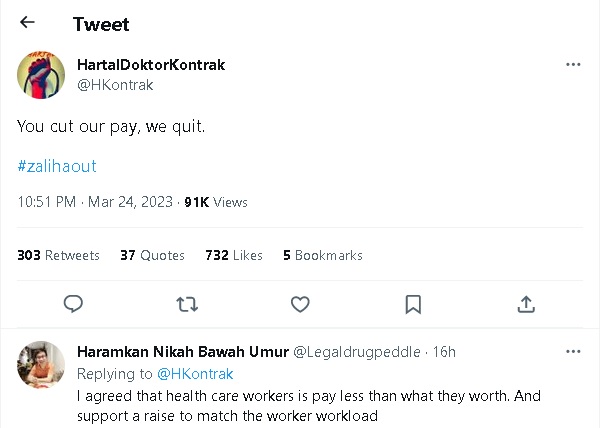Open HartalDoktorKontrak profile picture
602x428 pixels.
pos(42,74)
